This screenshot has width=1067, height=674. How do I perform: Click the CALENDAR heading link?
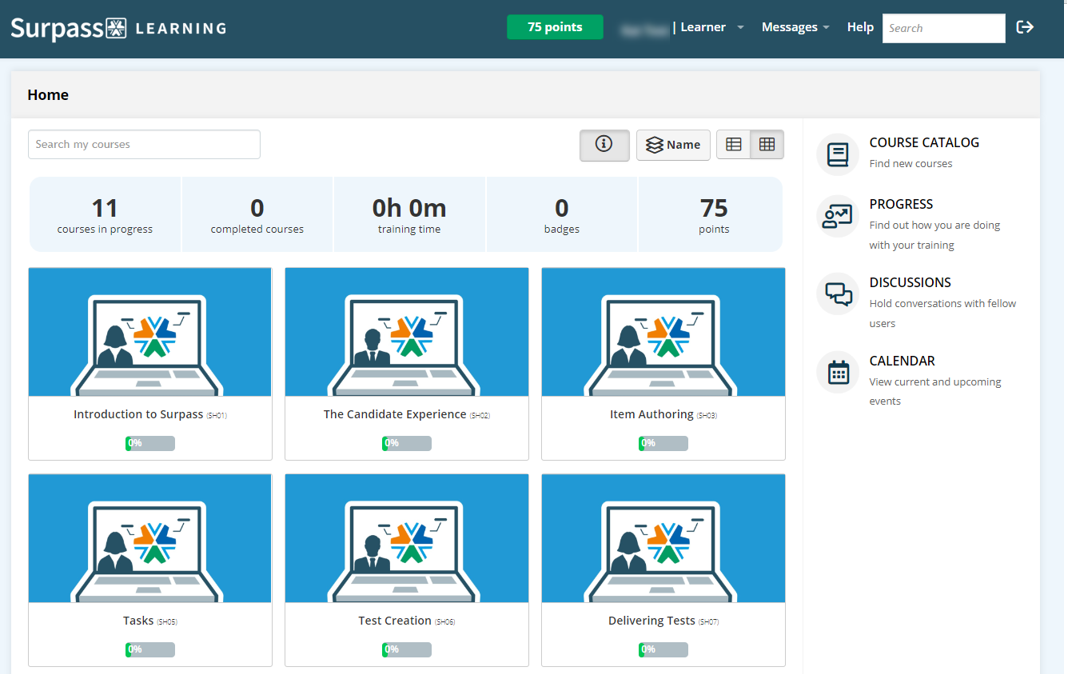tap(902, 361)
